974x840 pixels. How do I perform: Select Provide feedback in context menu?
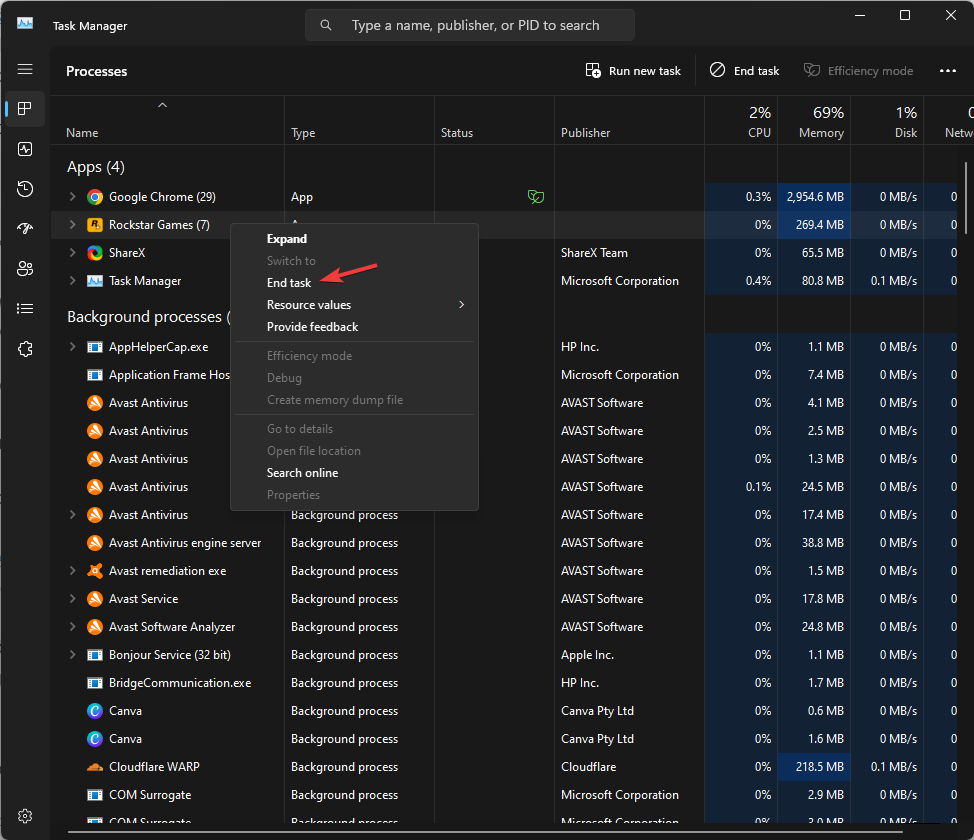click(354, 327)
